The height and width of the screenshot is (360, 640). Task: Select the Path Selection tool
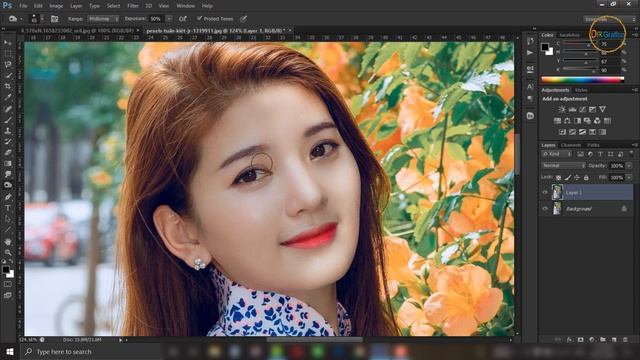coord(8,219)
